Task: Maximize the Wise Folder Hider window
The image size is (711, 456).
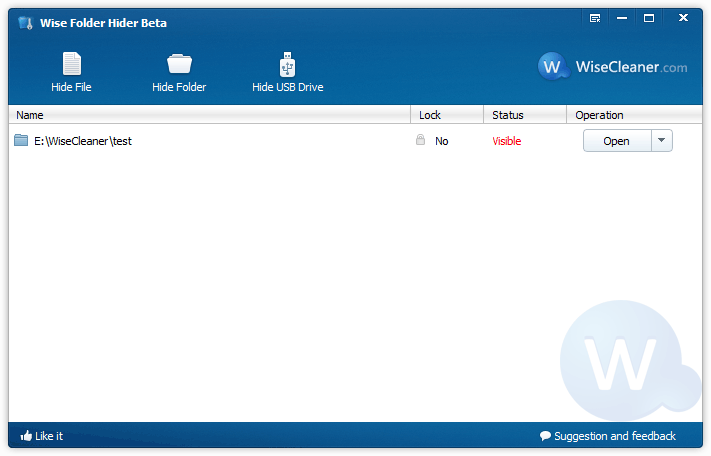Action: point(649,18)
